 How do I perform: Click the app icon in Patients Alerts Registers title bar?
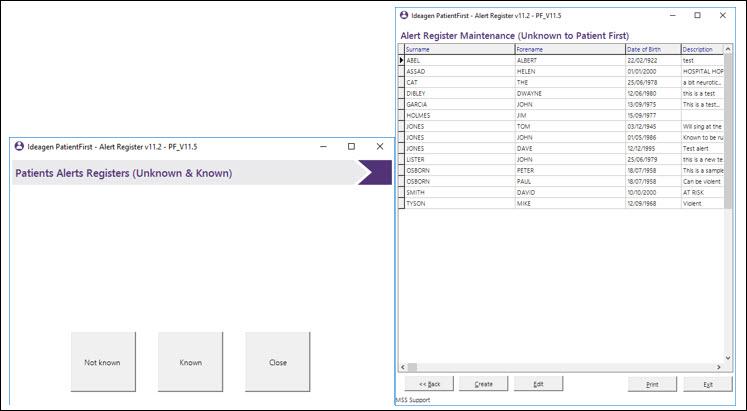(x=19, y=146)
